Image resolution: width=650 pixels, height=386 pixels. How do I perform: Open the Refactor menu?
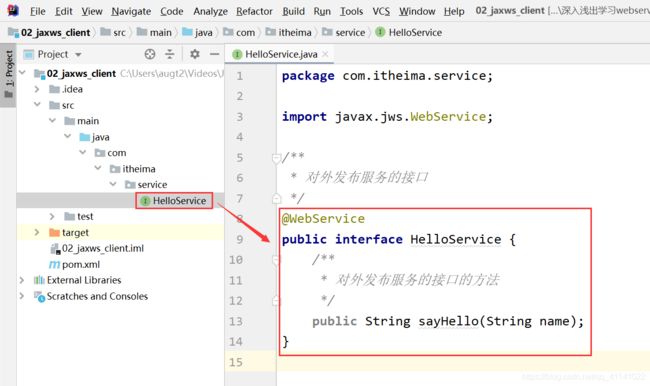(x=254, y=11)
